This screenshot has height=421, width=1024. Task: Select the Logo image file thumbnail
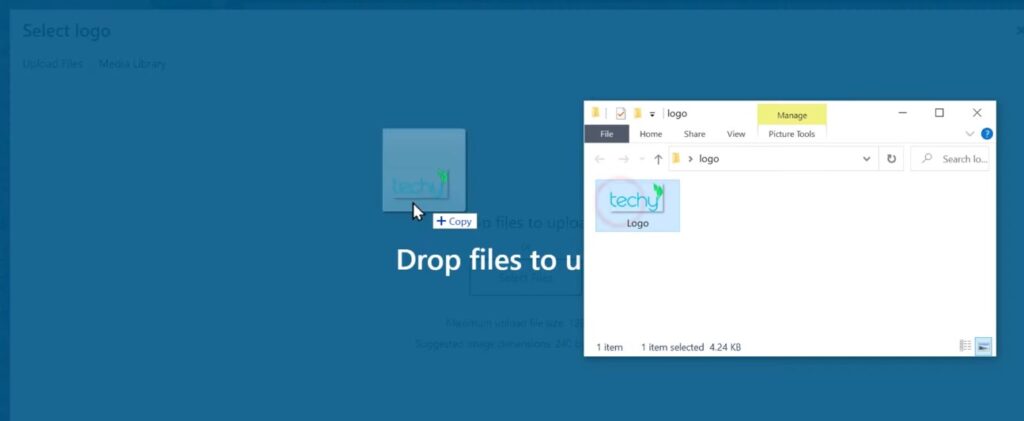(x=637, y=205)
